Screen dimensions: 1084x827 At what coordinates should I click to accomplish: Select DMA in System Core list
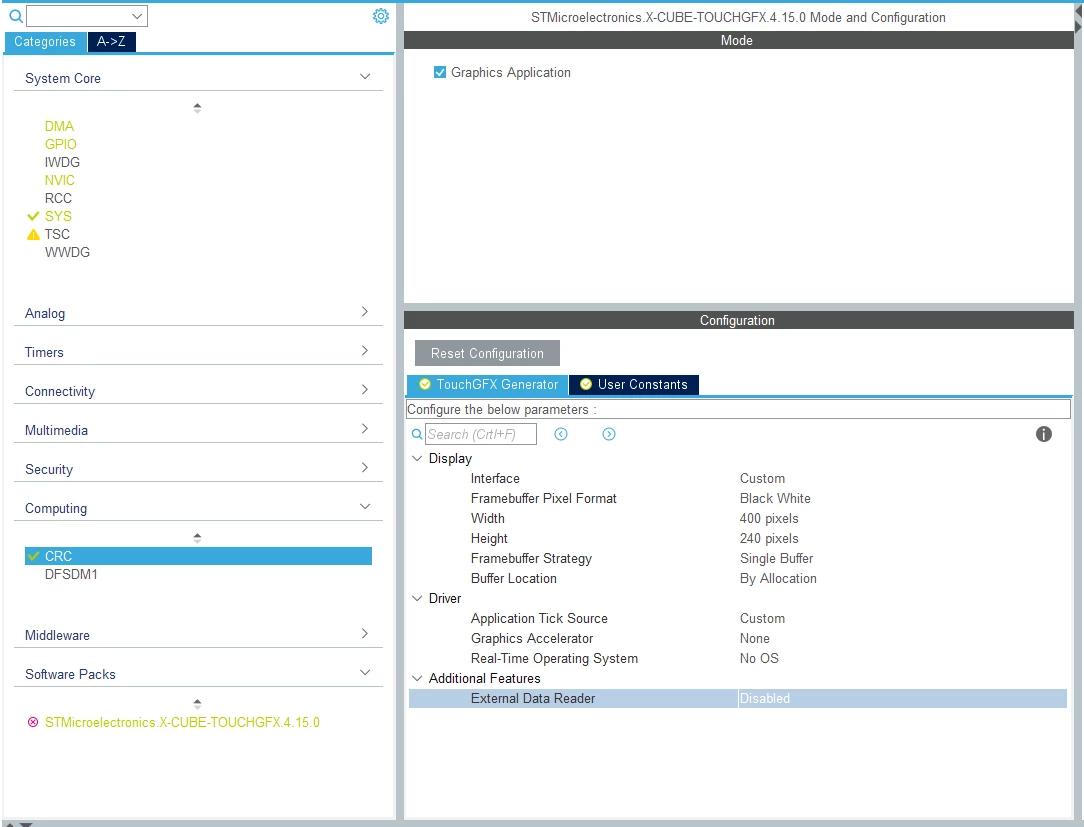(59, 127)
